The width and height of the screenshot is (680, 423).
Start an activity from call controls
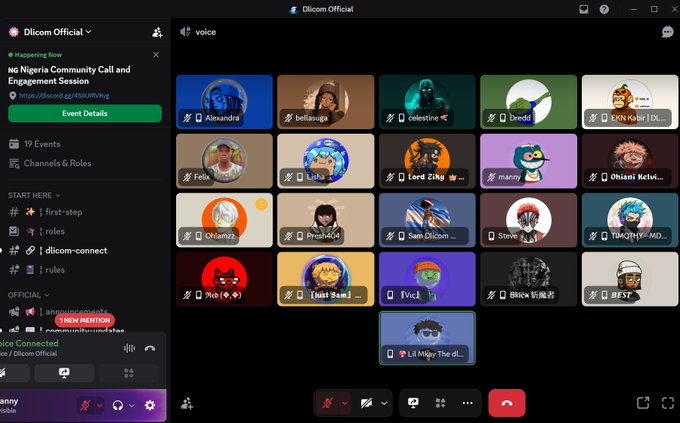pos(440,403)
